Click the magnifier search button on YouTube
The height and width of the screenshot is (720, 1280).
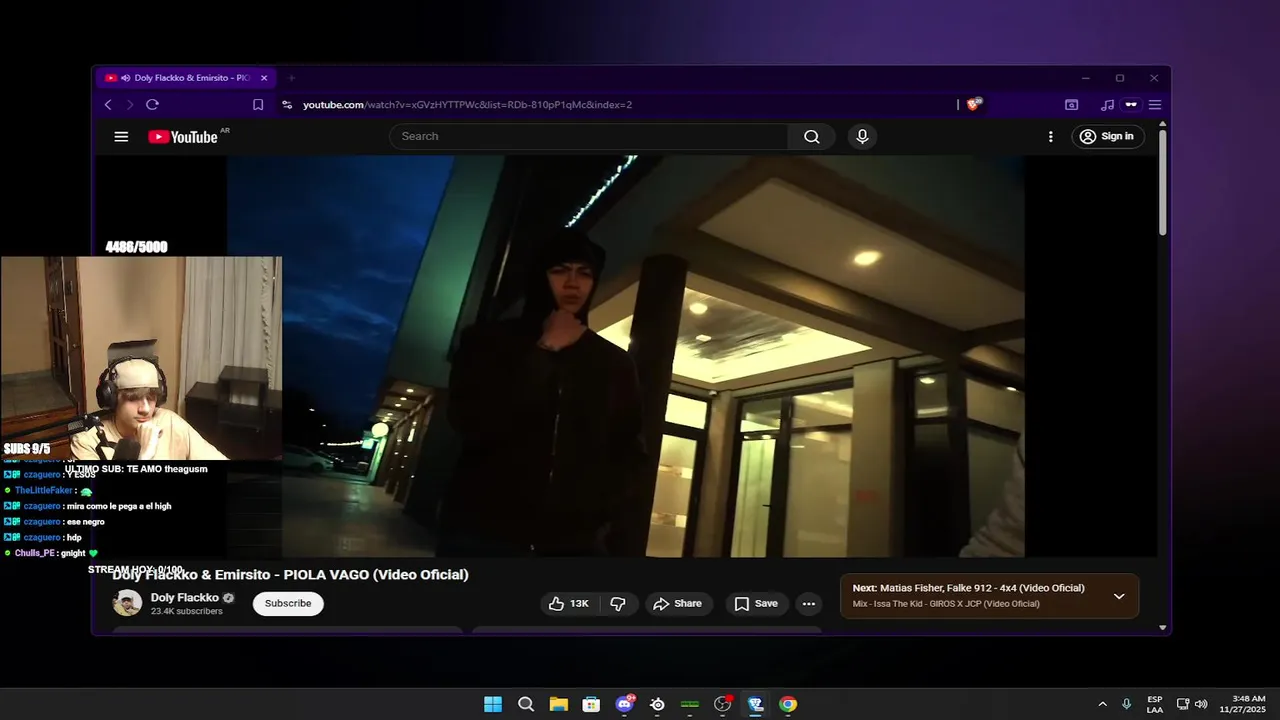[x=811, y=137]
